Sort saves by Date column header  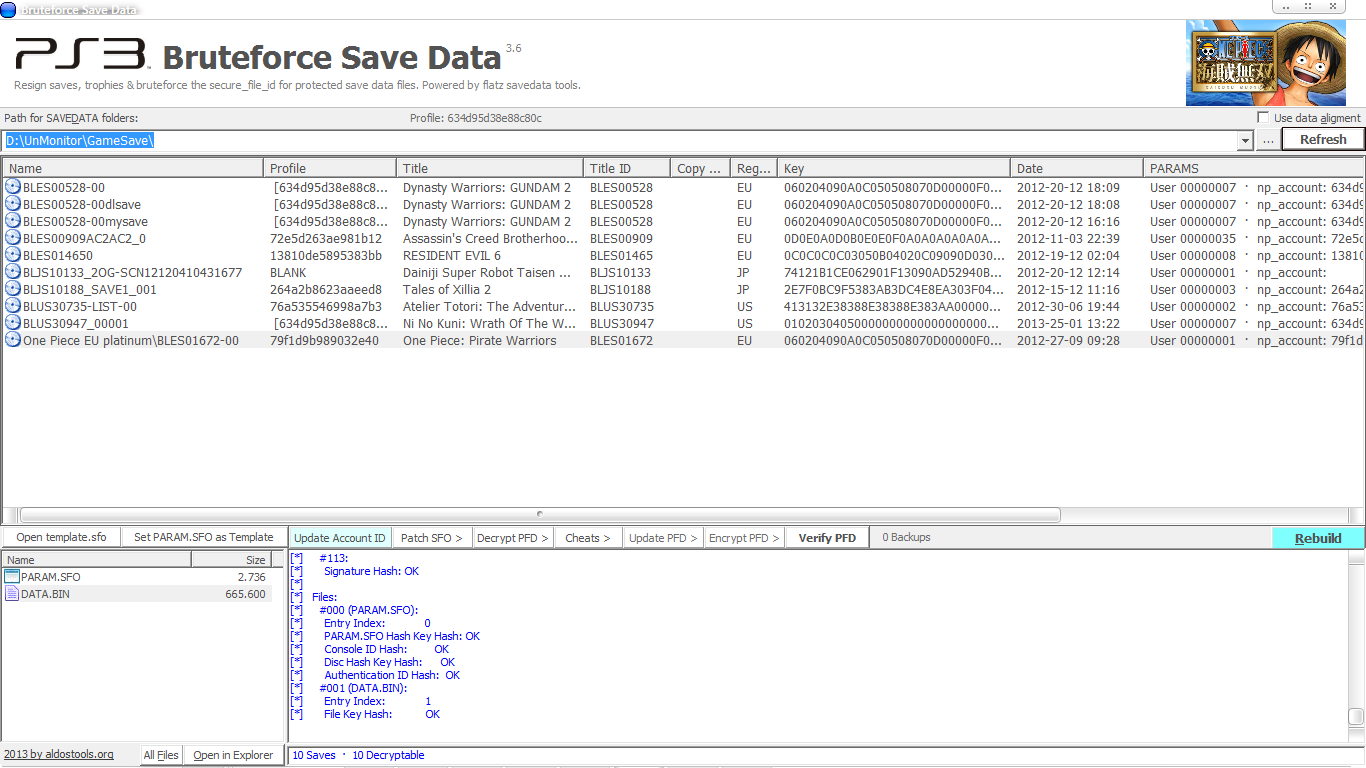click(x=1077, y=168)
